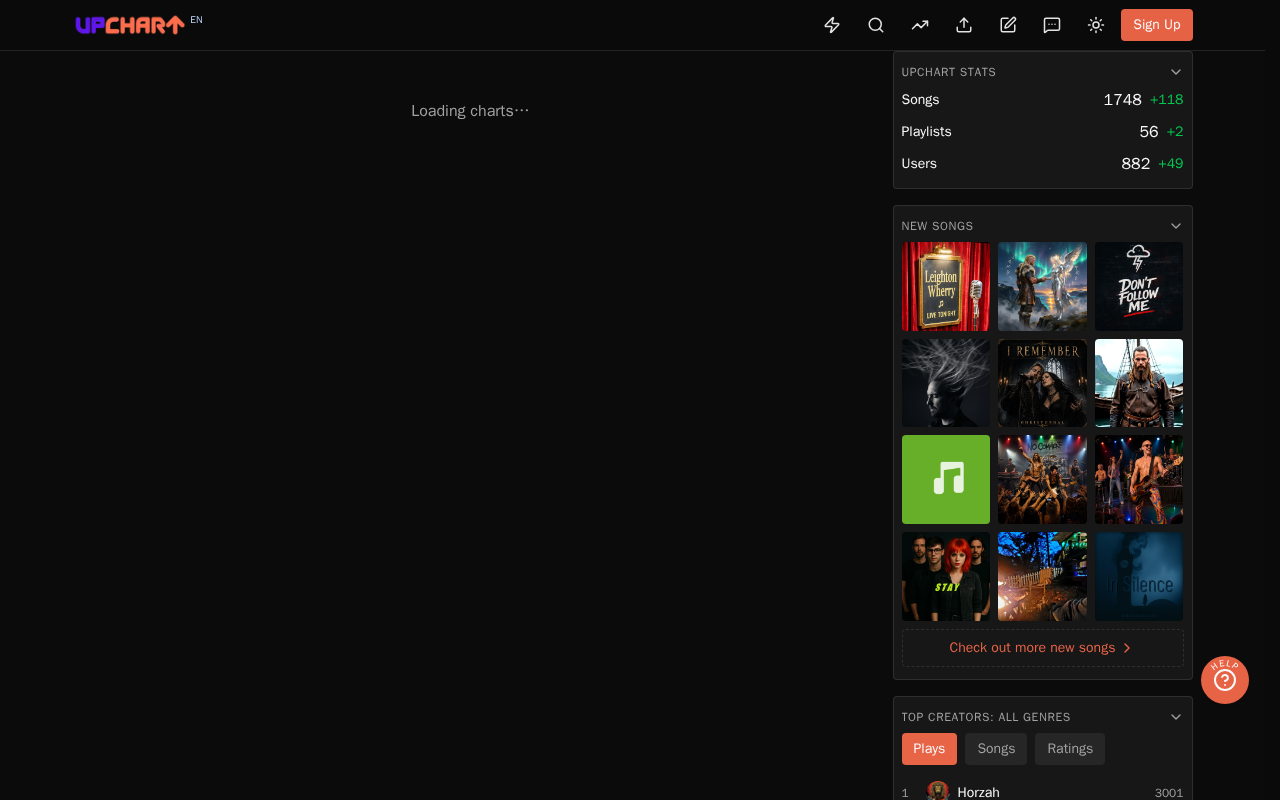Open the search magnifier icon
The width and height of the screenshot is (1280, 800).
[876, 25]
